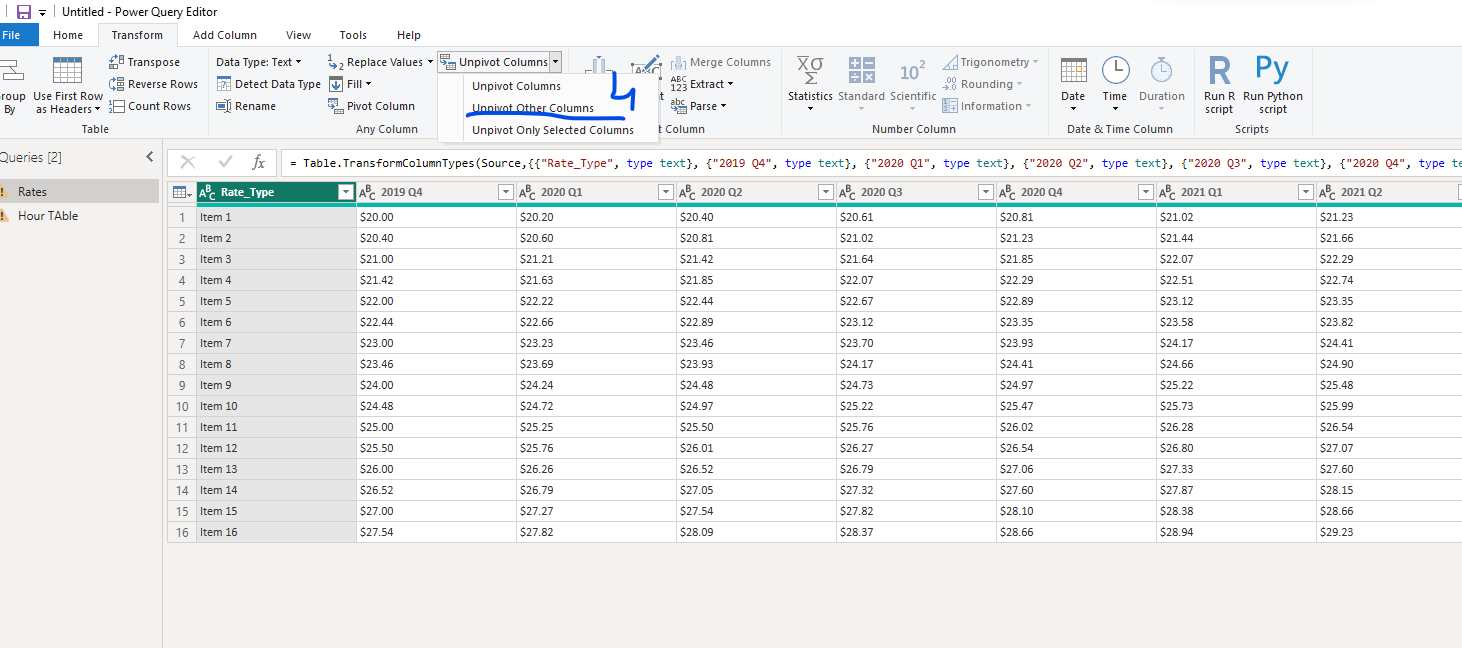Click the Rename column button
The image size is (1462, 648).
coord(247,106)
